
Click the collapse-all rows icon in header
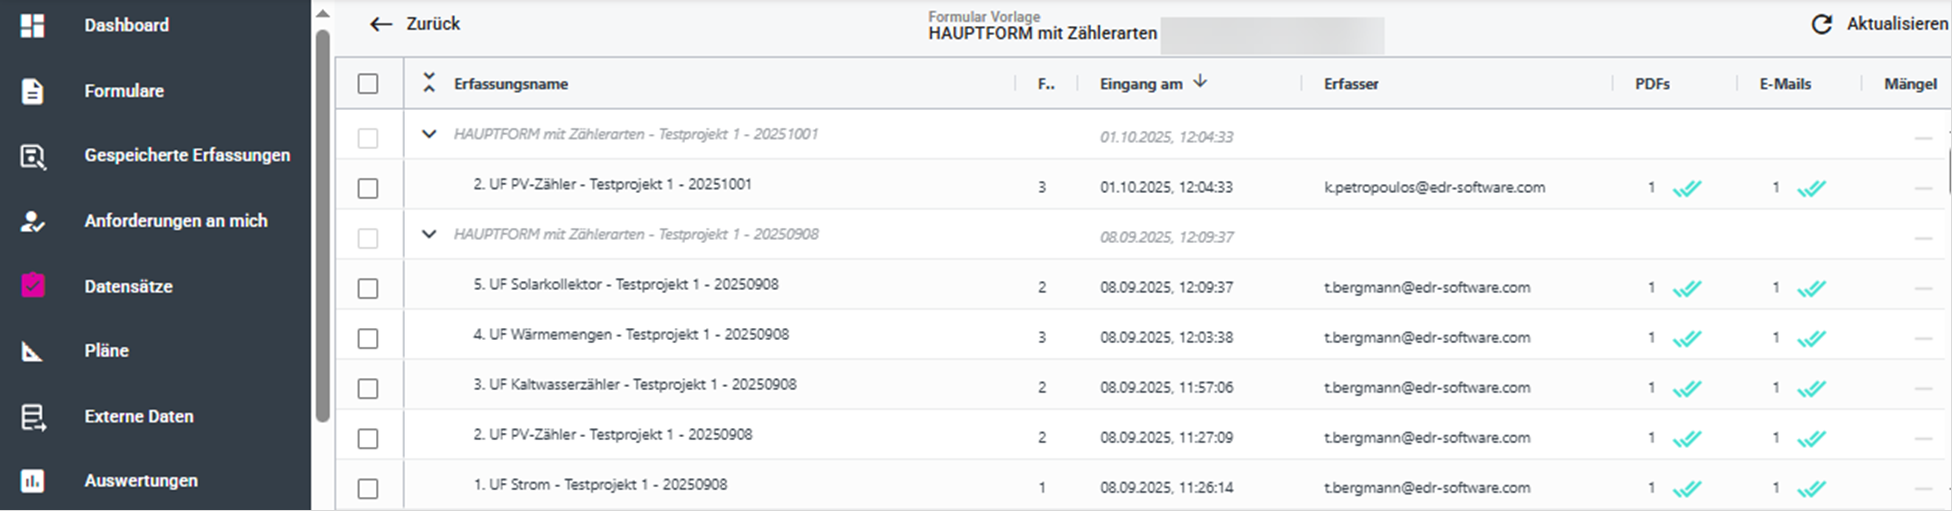click(429, 83)
